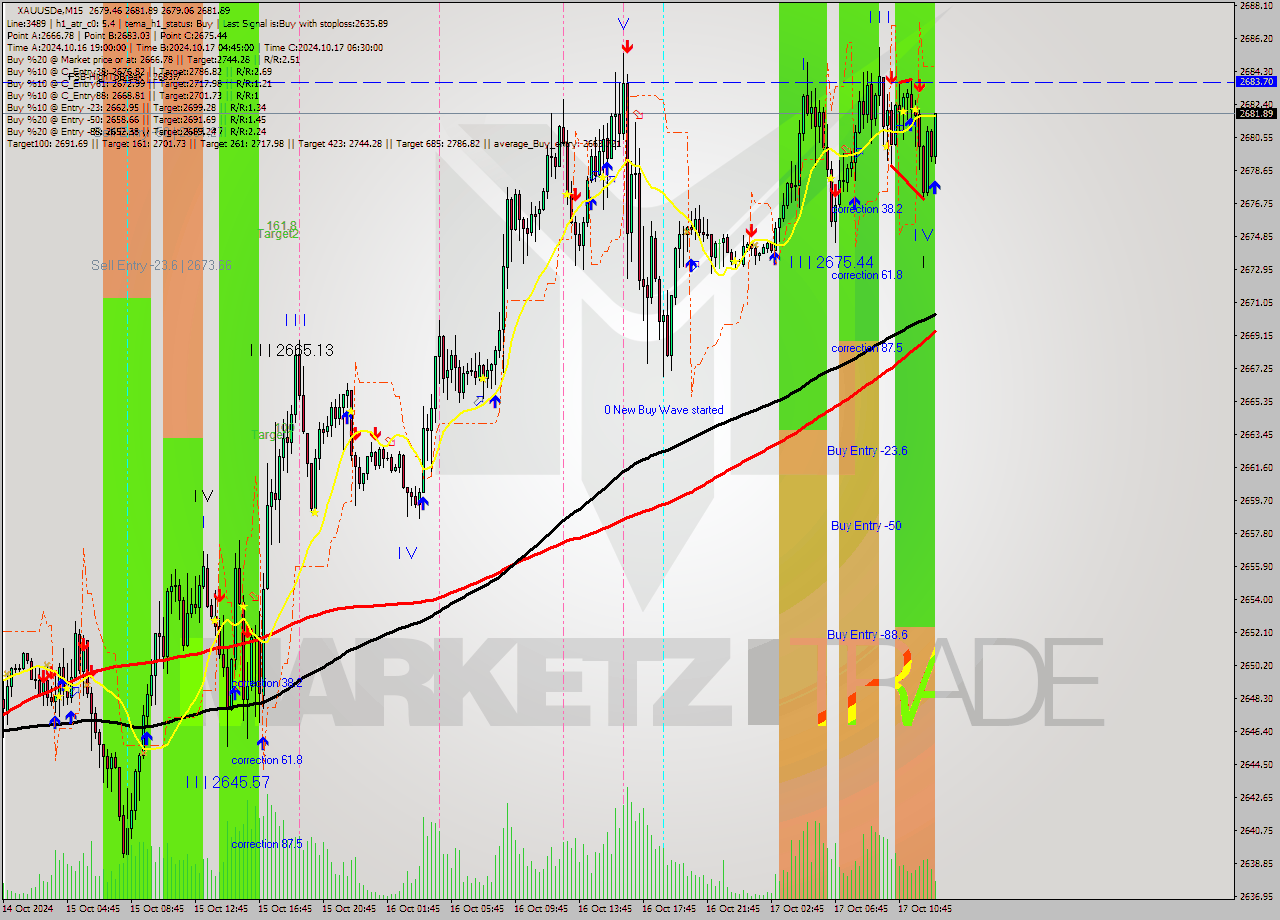This screenshot has width=1280, height=920.
Task: Click the 2642.65 price axis label
Action: (x=1256, y=797)
